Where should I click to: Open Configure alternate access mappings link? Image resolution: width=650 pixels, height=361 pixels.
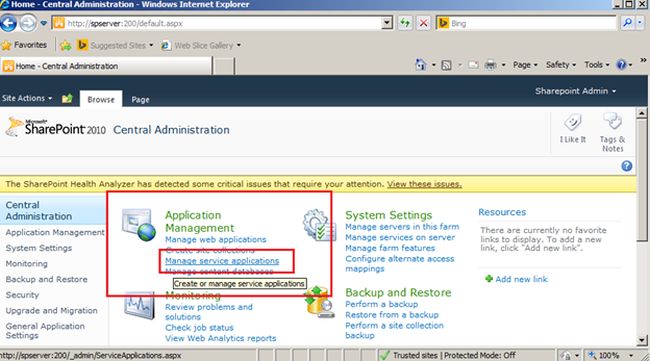click(400, 264)
